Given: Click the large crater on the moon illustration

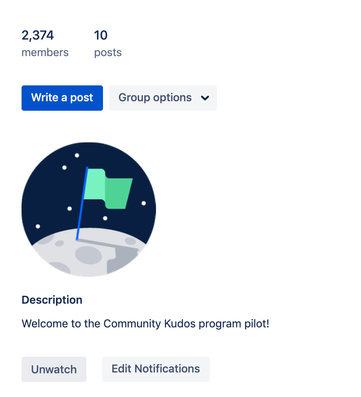Looking at the screenshot, I should [88, 255].
